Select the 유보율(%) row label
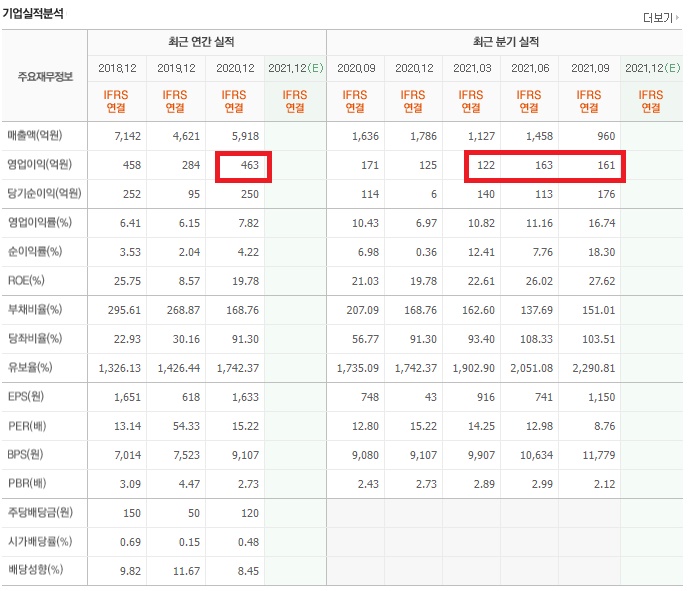Image resolution: width=690 pixels, height=591 pixels. [30, 367]
